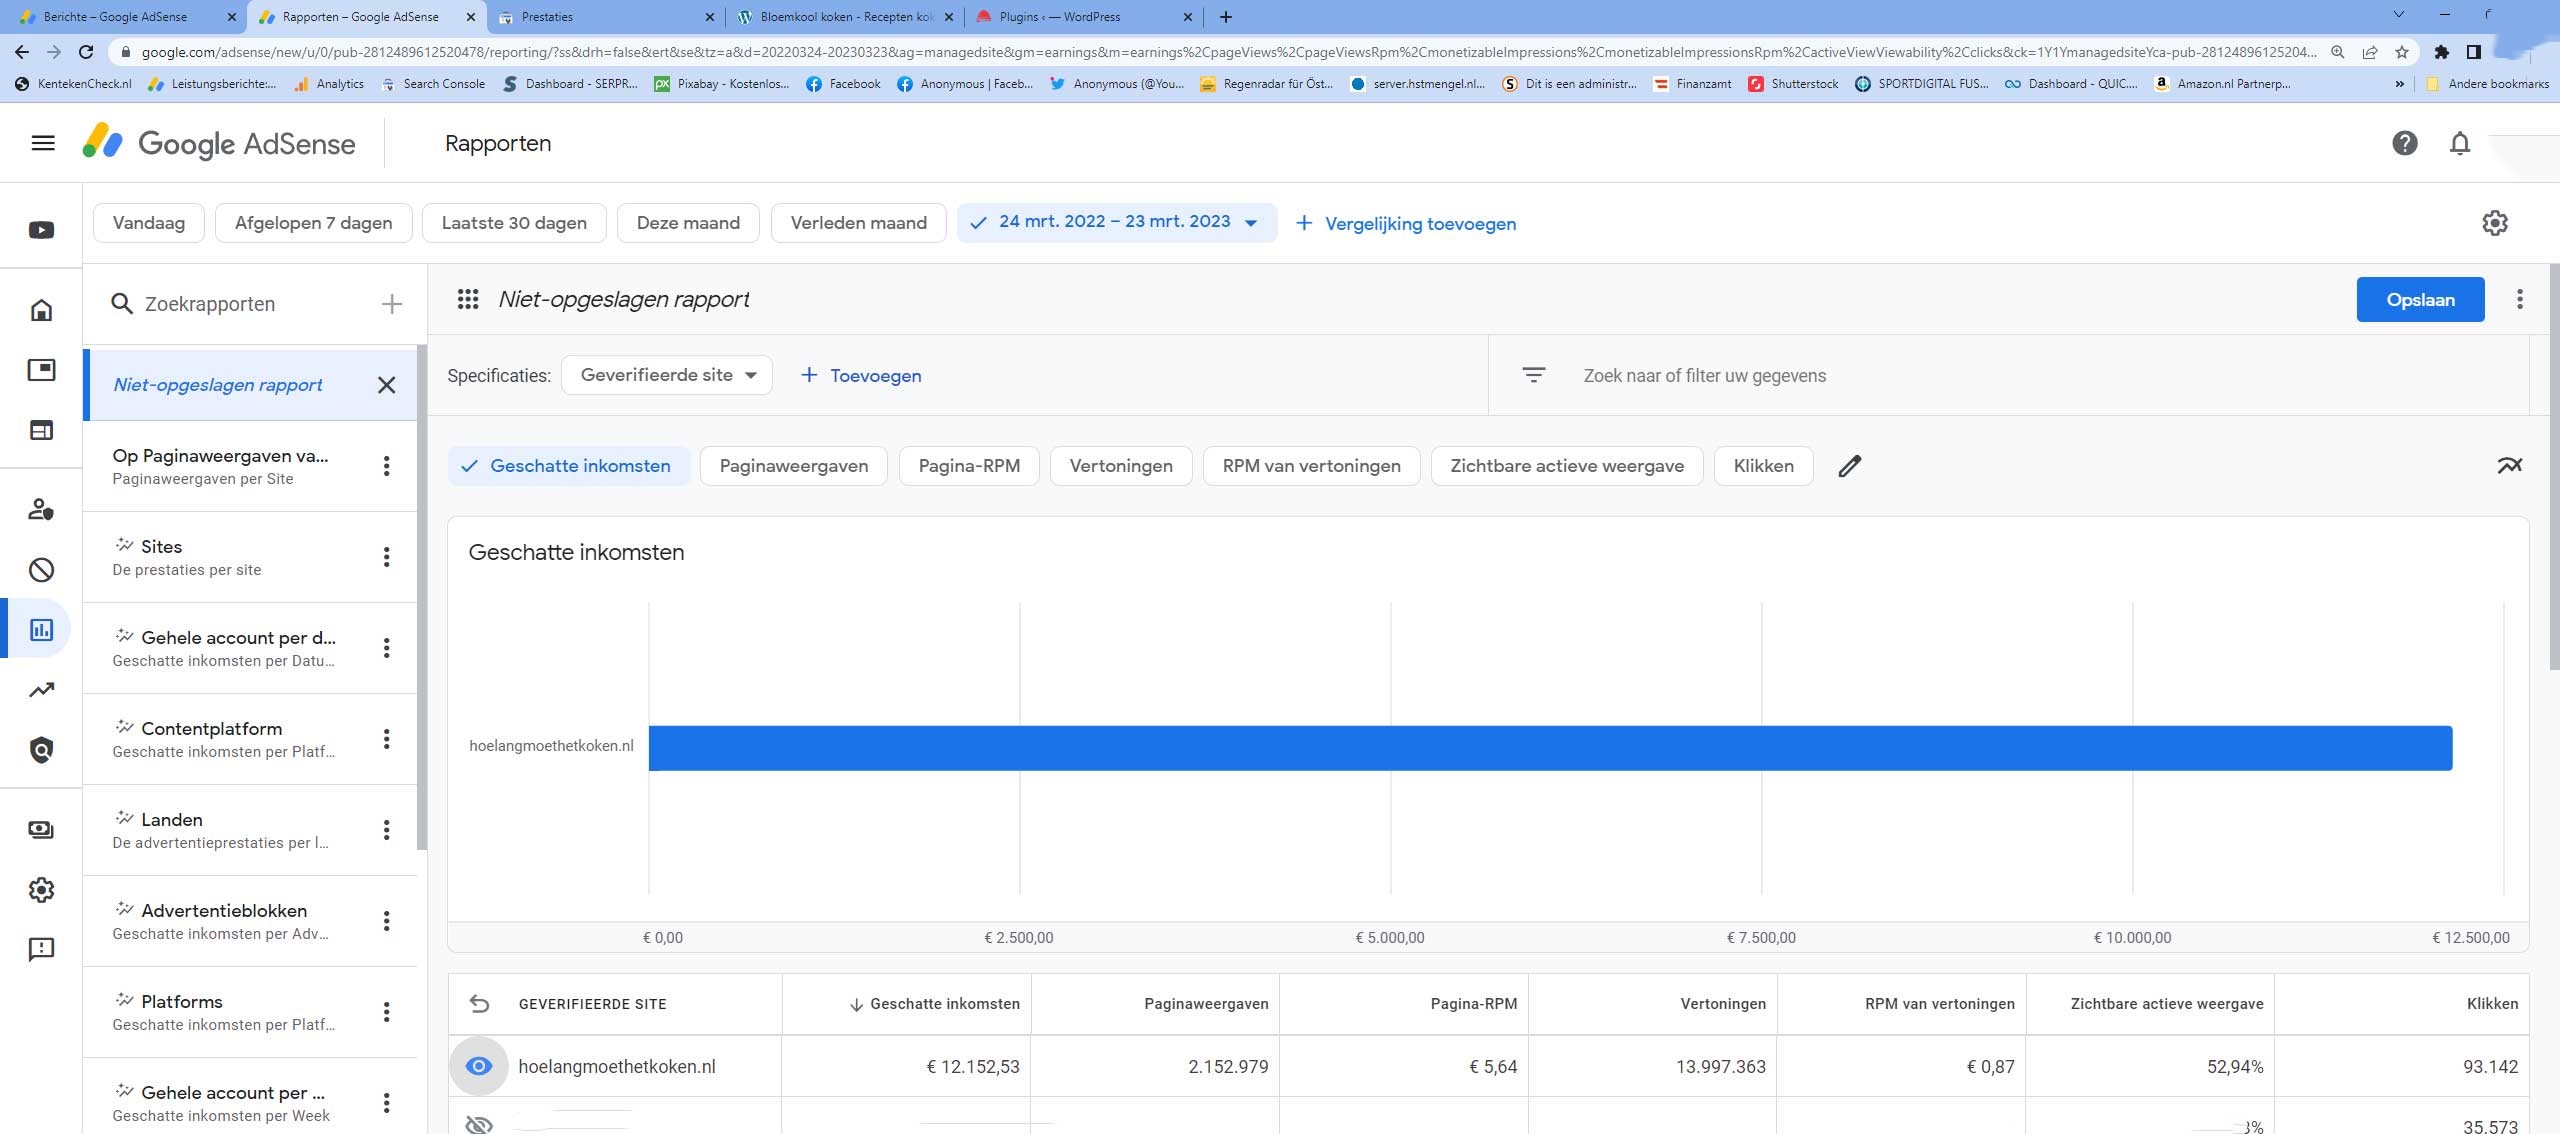This screenshot has height=1134, width=2560.
Task: Open the Ads sidebar icon
Action: pyautogui.click(x=41, y=370)
